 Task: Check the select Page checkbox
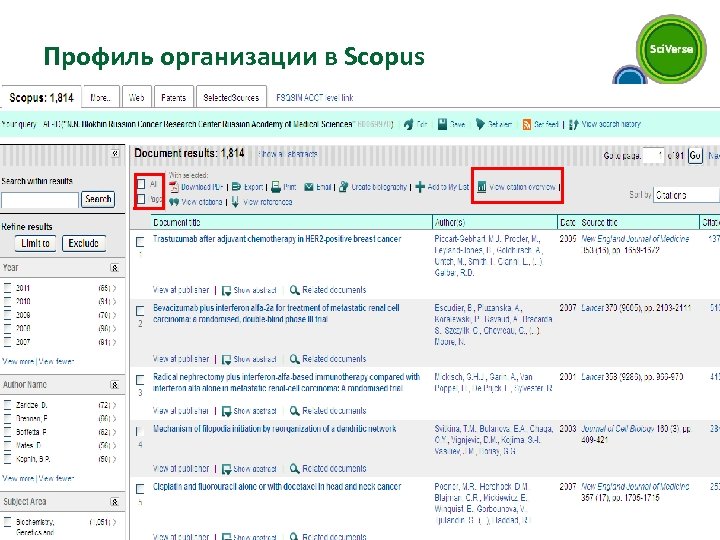tap(141, 199)
